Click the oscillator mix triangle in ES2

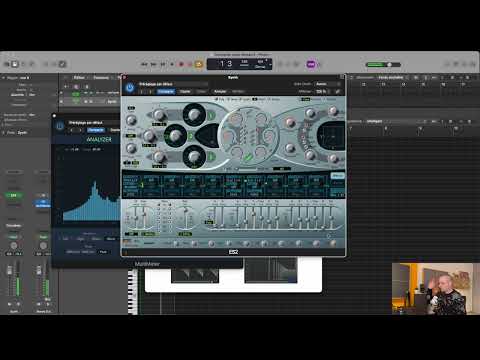(x=207, y=136)
